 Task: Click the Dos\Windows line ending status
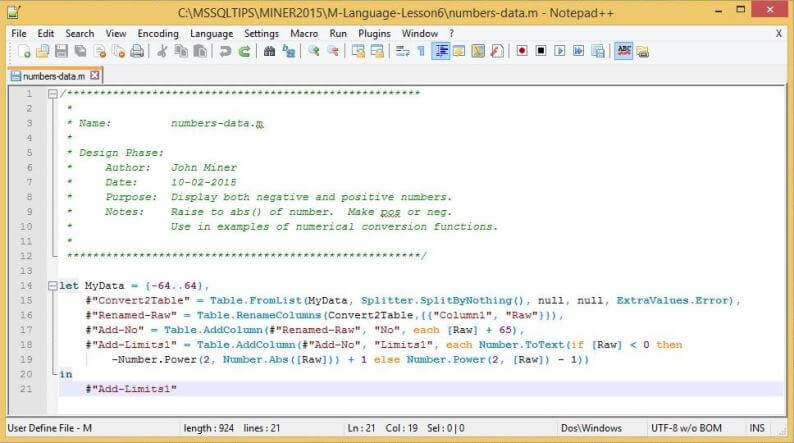pyautogui.click(x=591, y=428)
